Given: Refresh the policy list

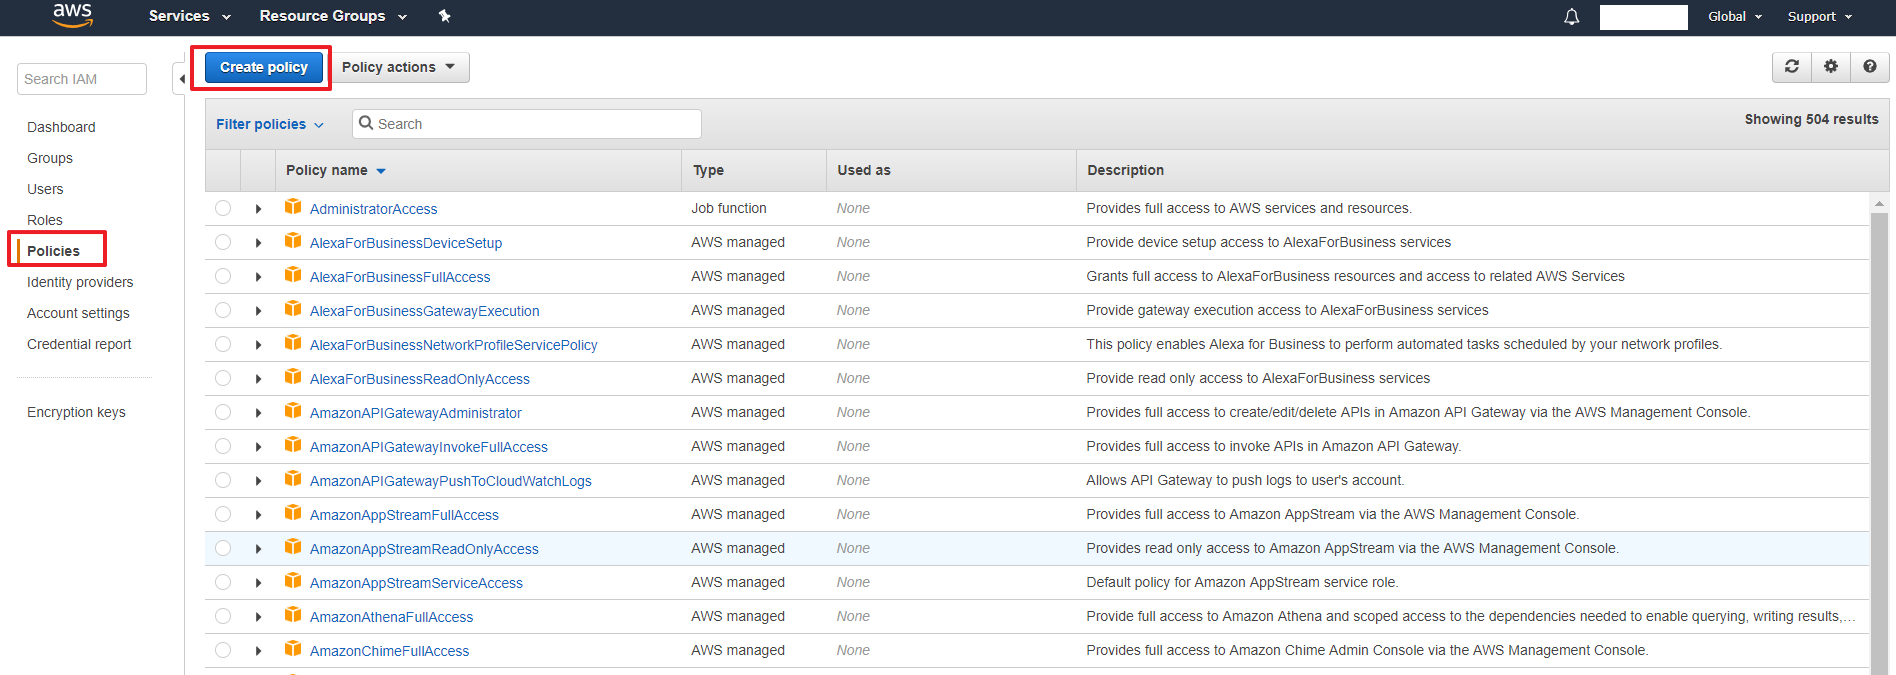Looking at the screenshot, I should pyautogui.click(x=1792, y=67).
